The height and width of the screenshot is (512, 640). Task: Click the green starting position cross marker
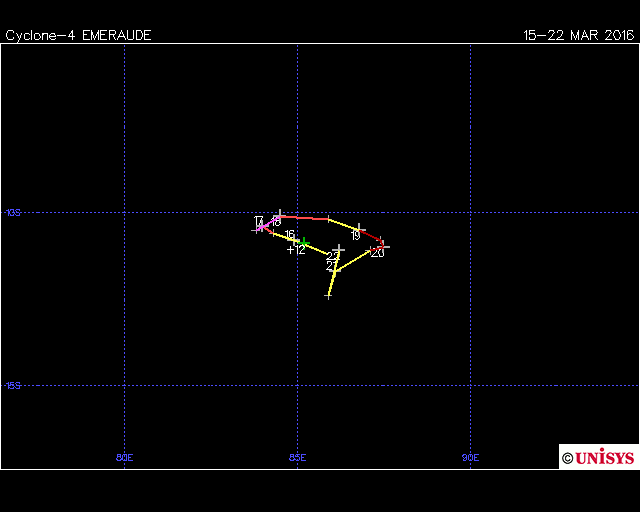tap(304, 242)
